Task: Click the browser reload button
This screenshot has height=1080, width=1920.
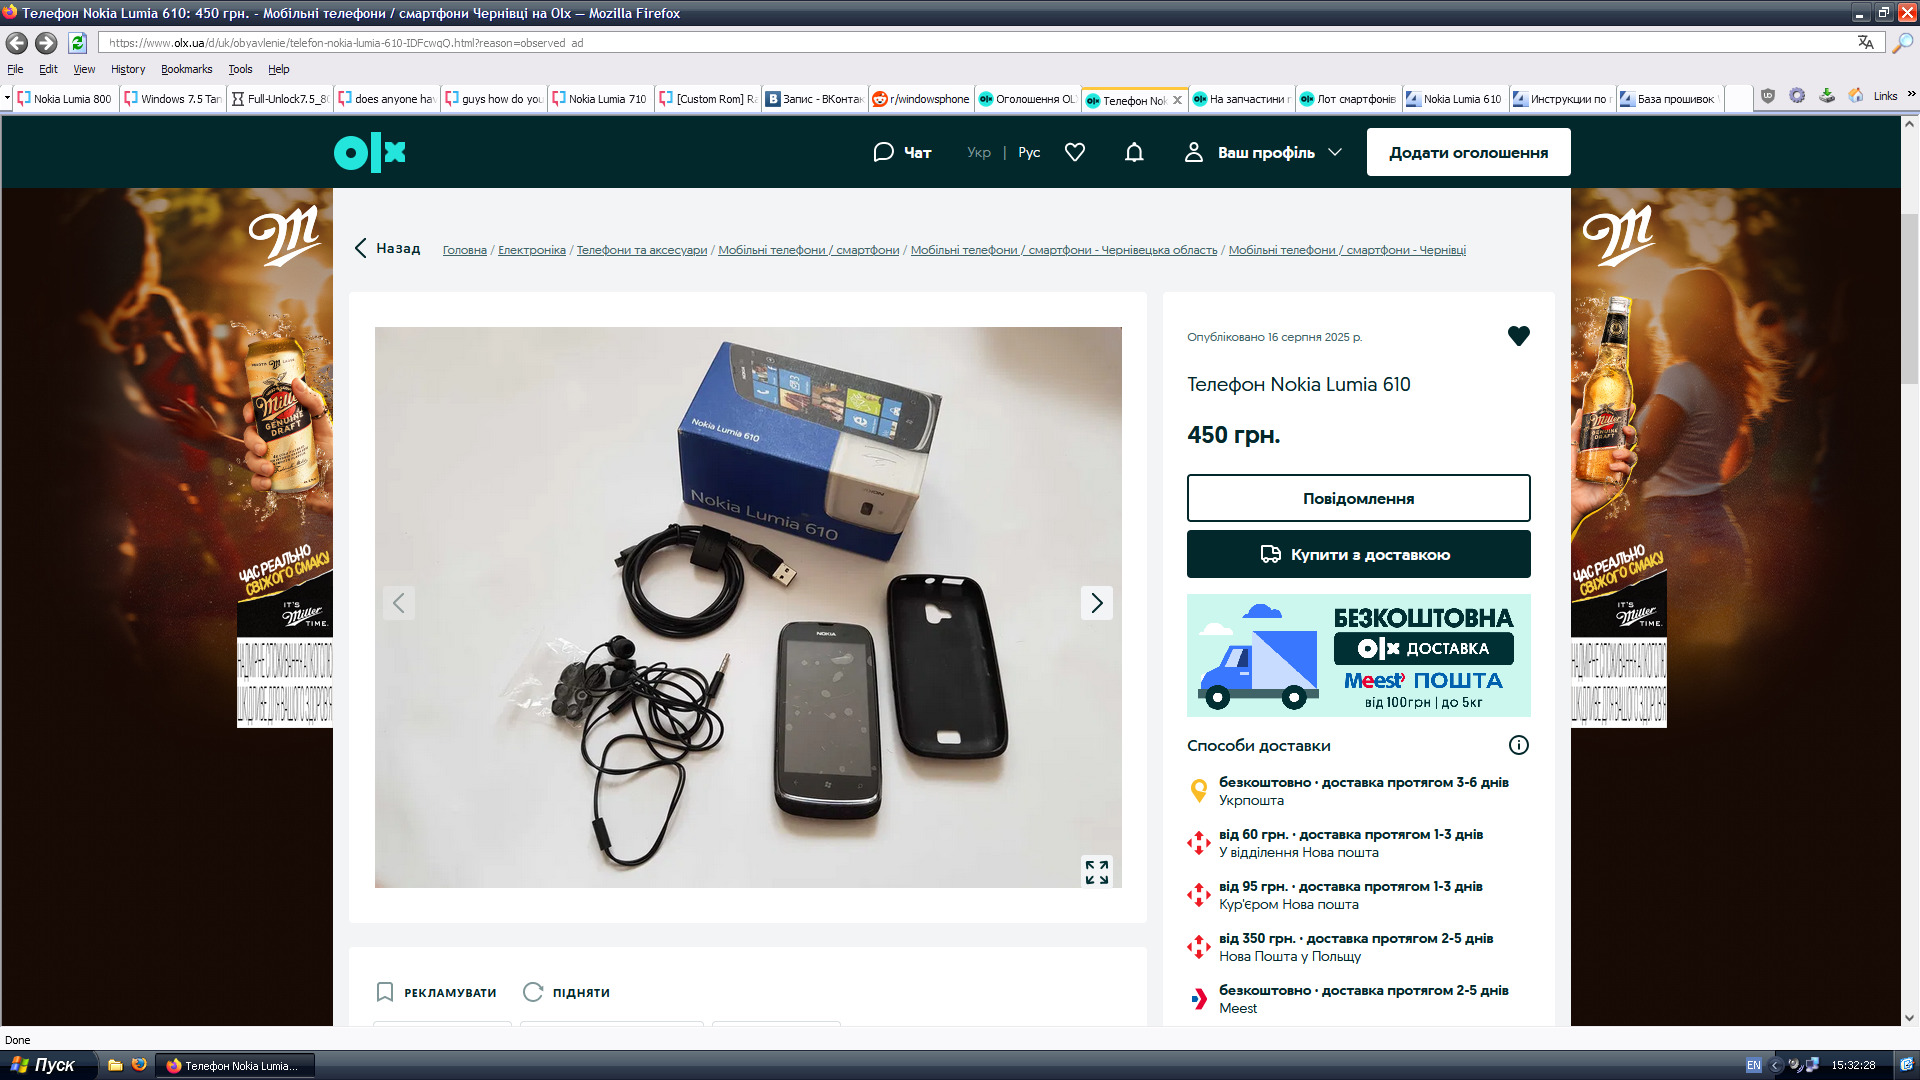Action: tap(77, 43)
